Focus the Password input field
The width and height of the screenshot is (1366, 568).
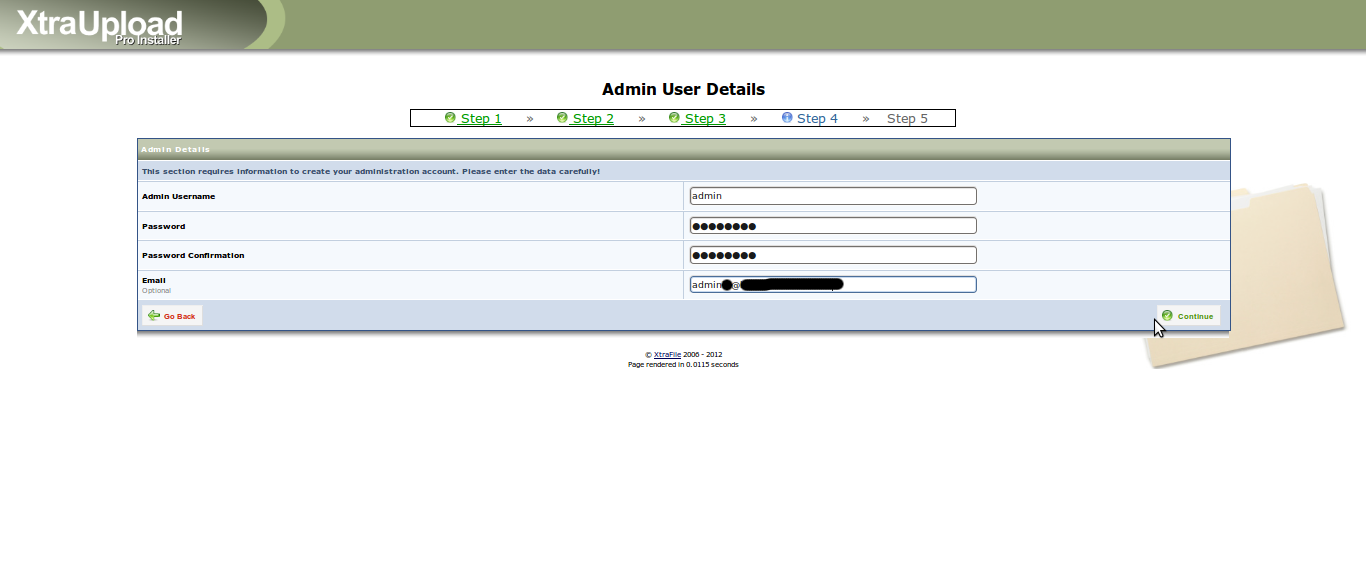tap(833, 226)
